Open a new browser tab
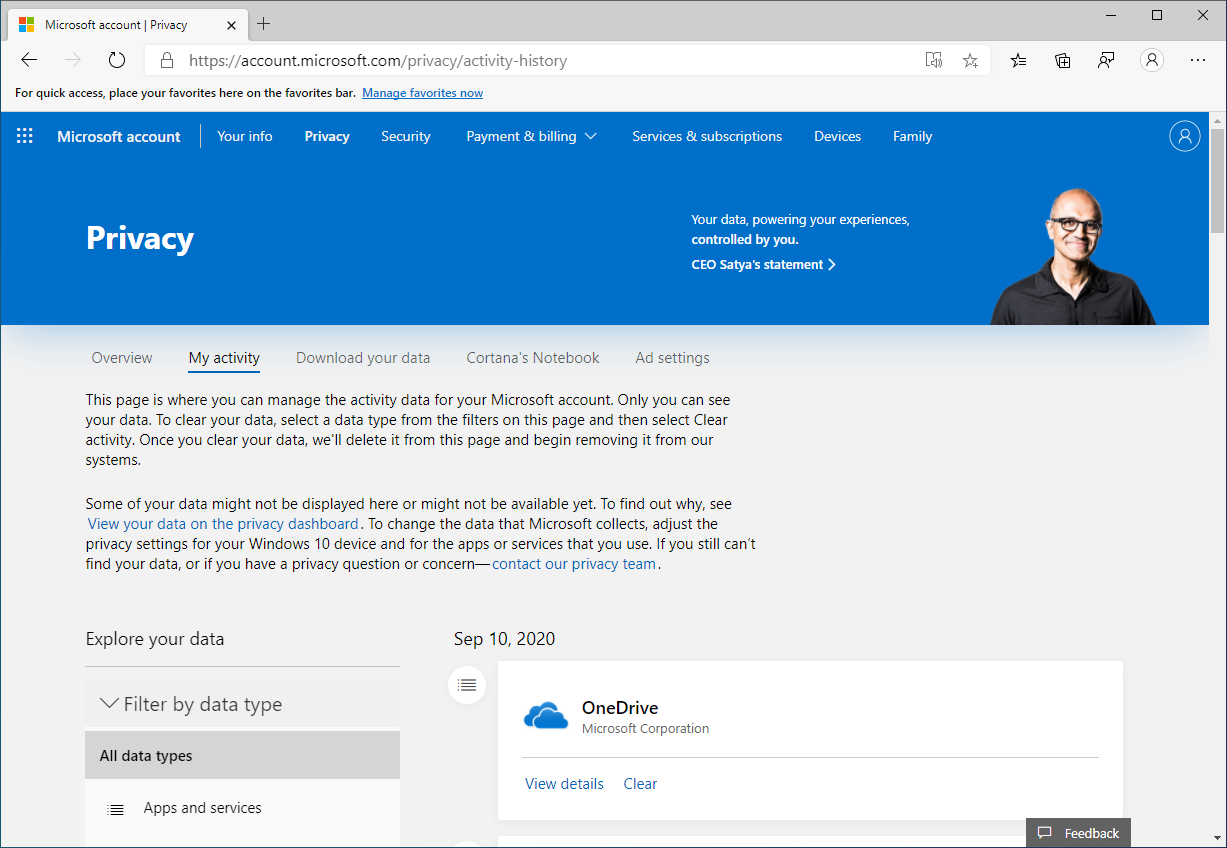Screen dimensions: 1227x848 pos(264,23)
